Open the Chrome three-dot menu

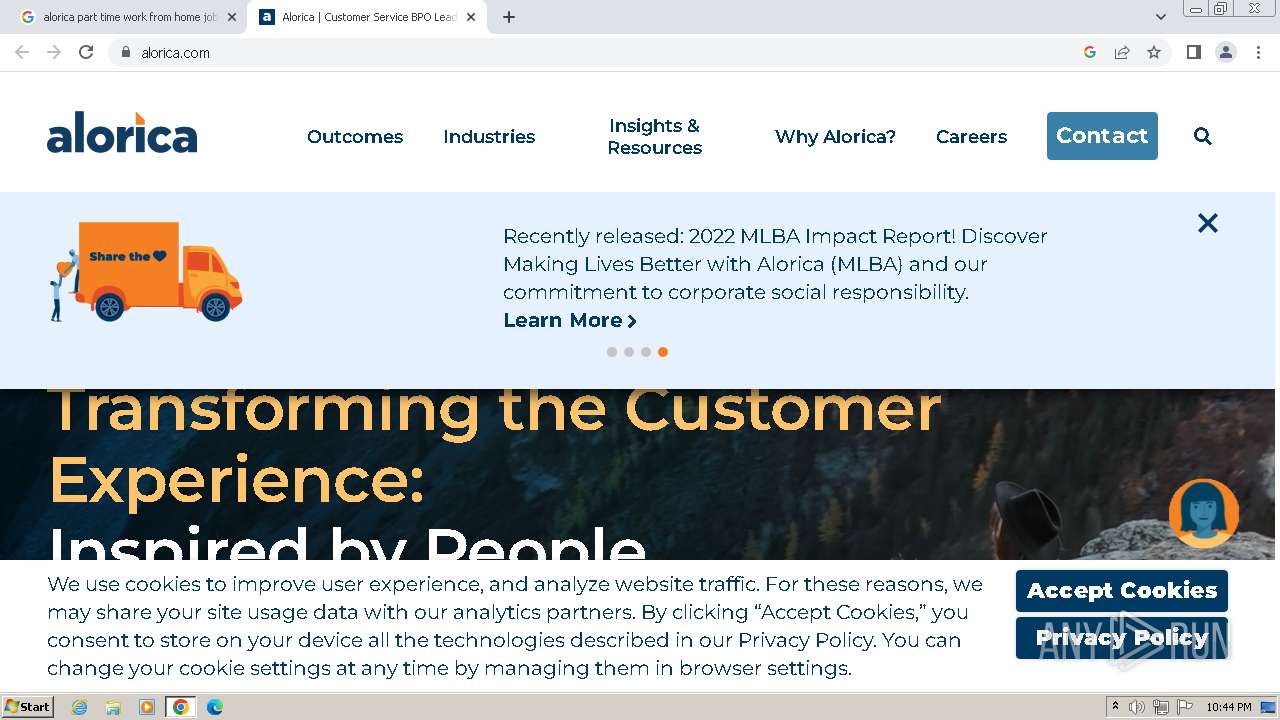(x=1258, y=52)
